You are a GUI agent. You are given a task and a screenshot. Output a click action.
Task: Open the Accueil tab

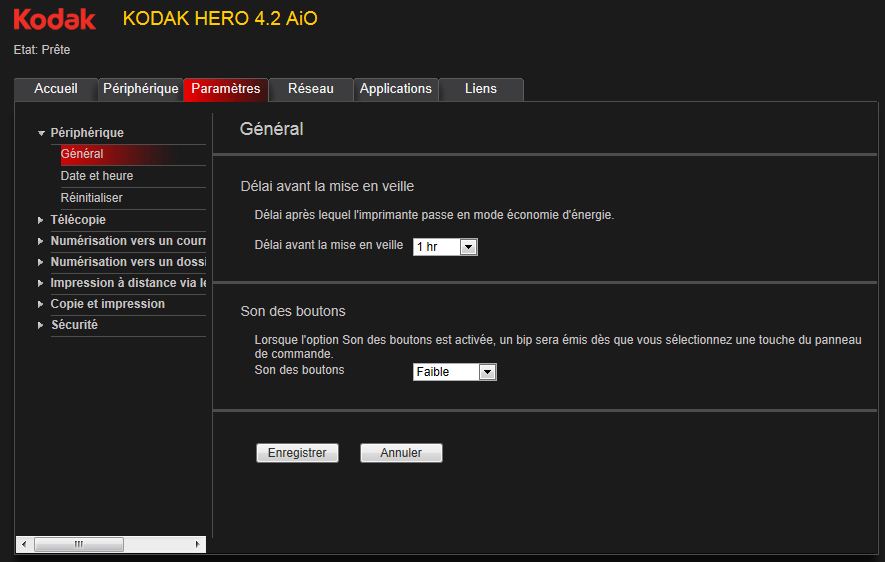pyautogui.click(x=56, y=89)
